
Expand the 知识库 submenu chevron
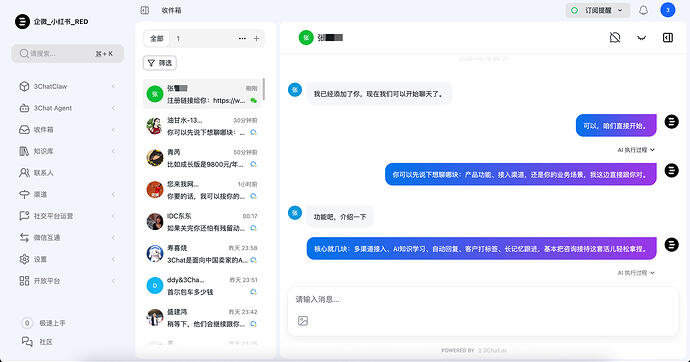(114, 151)
